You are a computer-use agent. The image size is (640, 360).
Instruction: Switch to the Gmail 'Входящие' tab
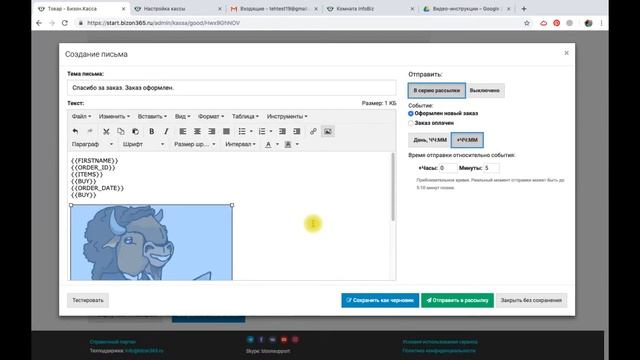pyautogui.click(x=273, y=9)
